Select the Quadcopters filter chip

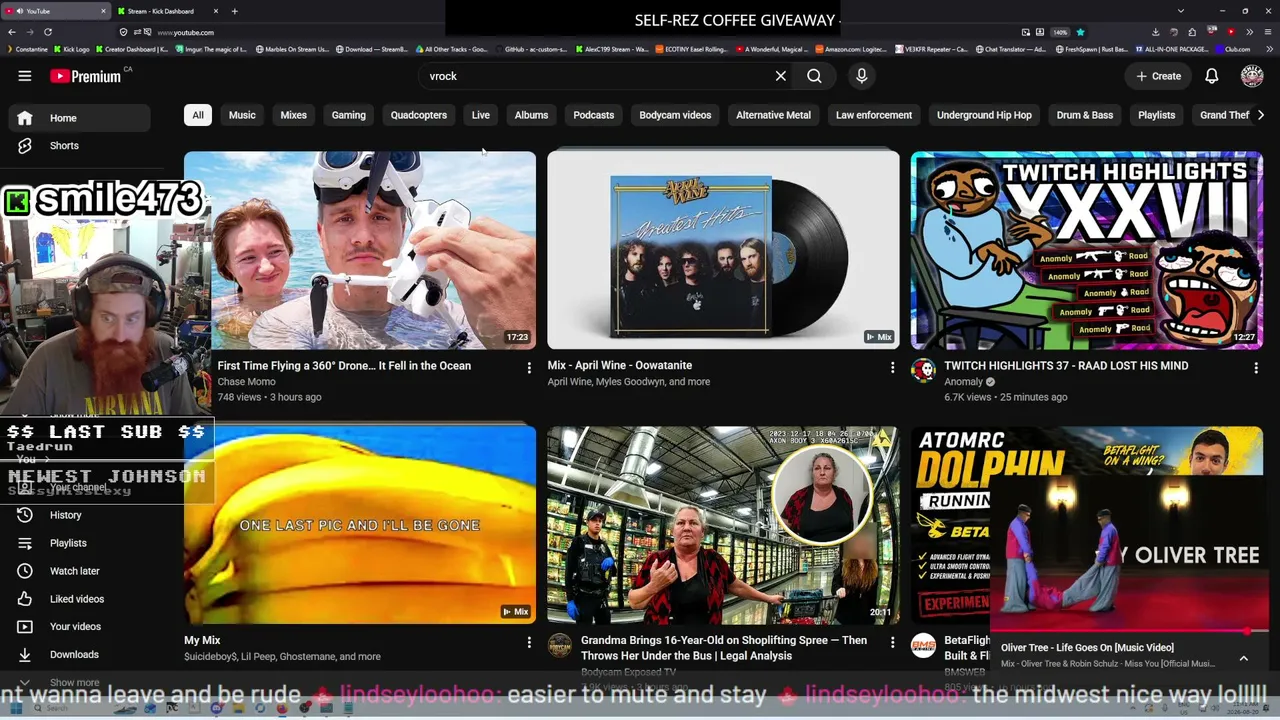click(418, 115)
